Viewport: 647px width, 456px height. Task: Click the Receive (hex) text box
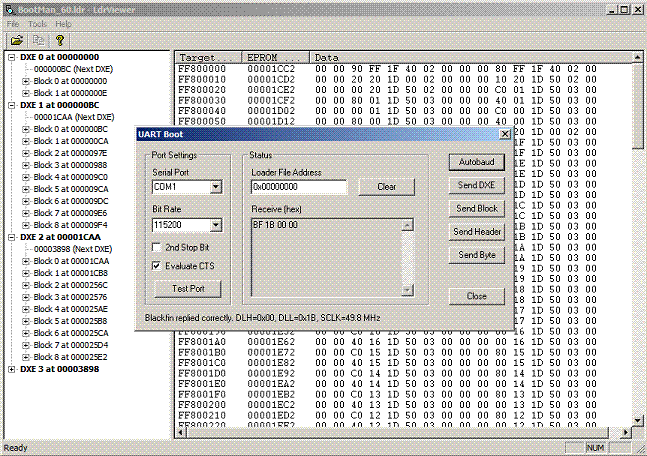326,257
